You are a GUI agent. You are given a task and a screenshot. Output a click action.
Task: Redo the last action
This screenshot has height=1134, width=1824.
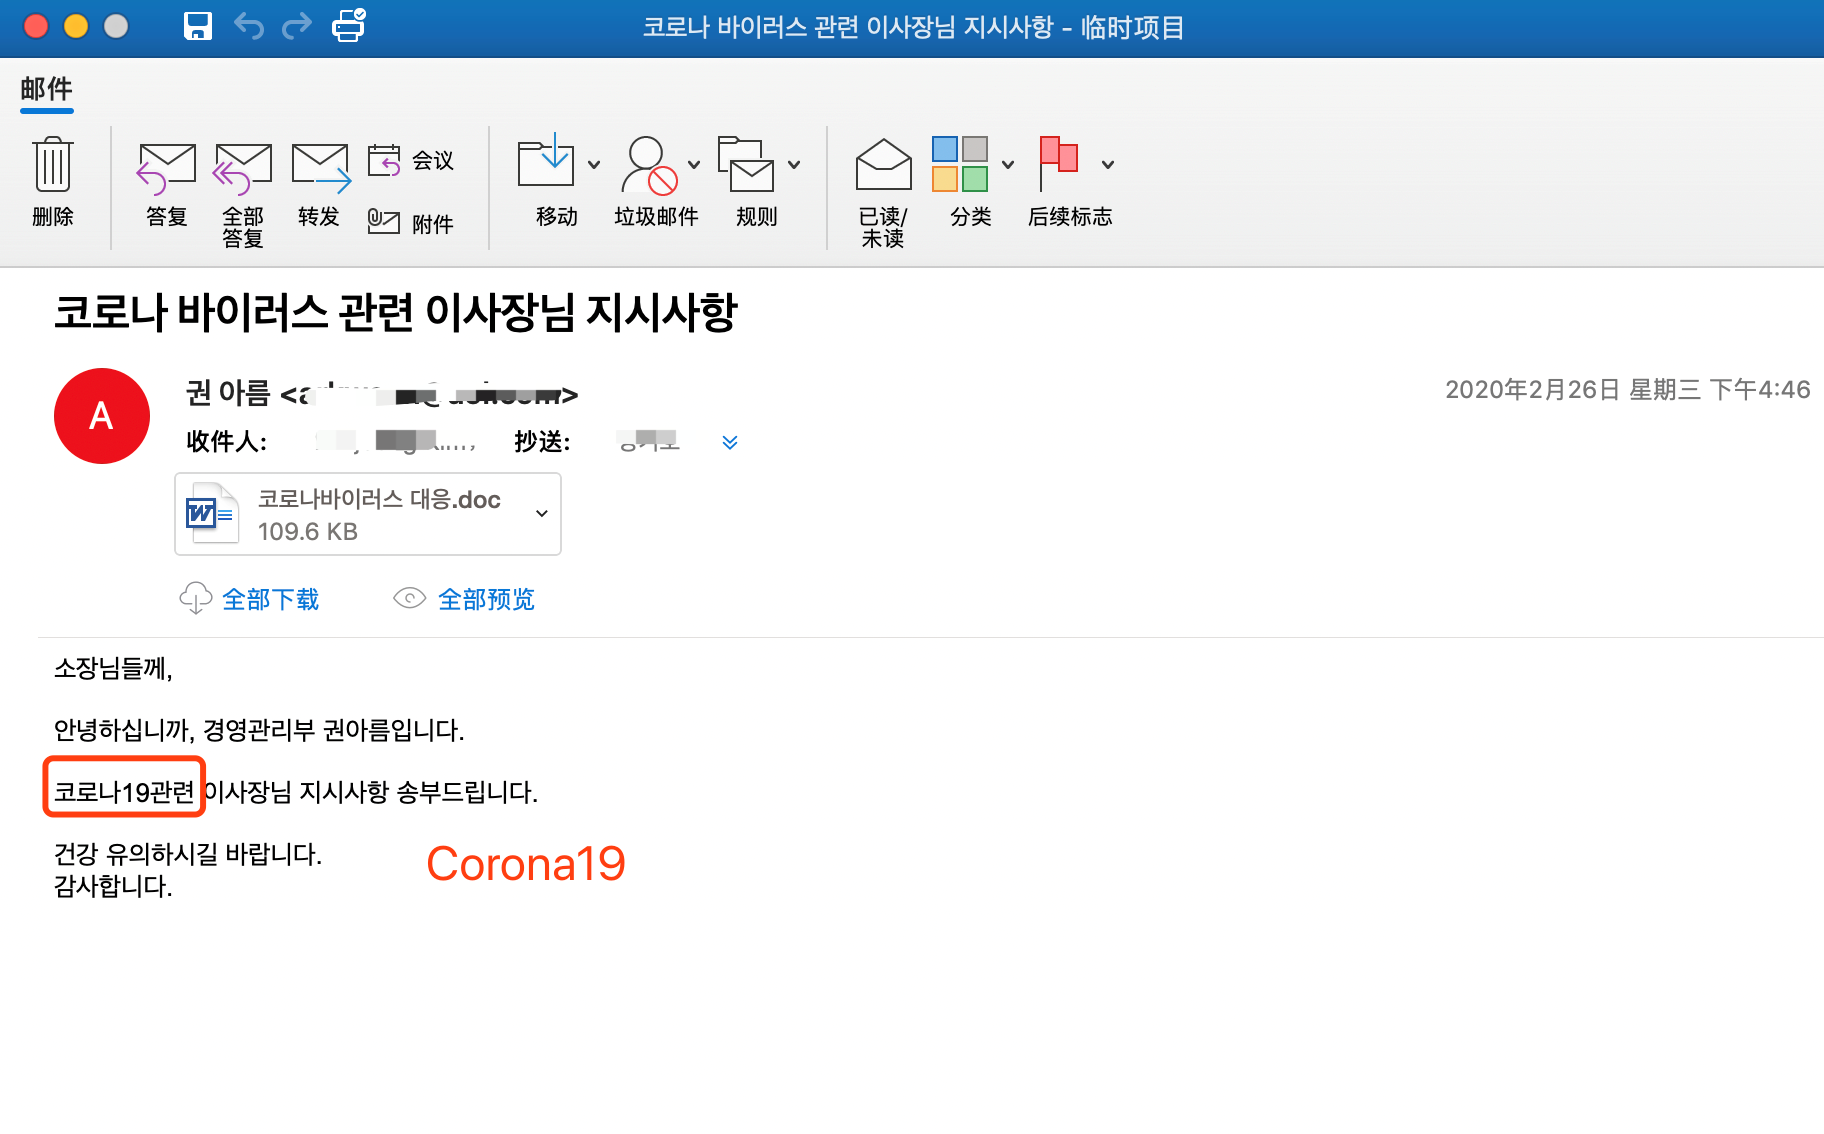[297, 26]
